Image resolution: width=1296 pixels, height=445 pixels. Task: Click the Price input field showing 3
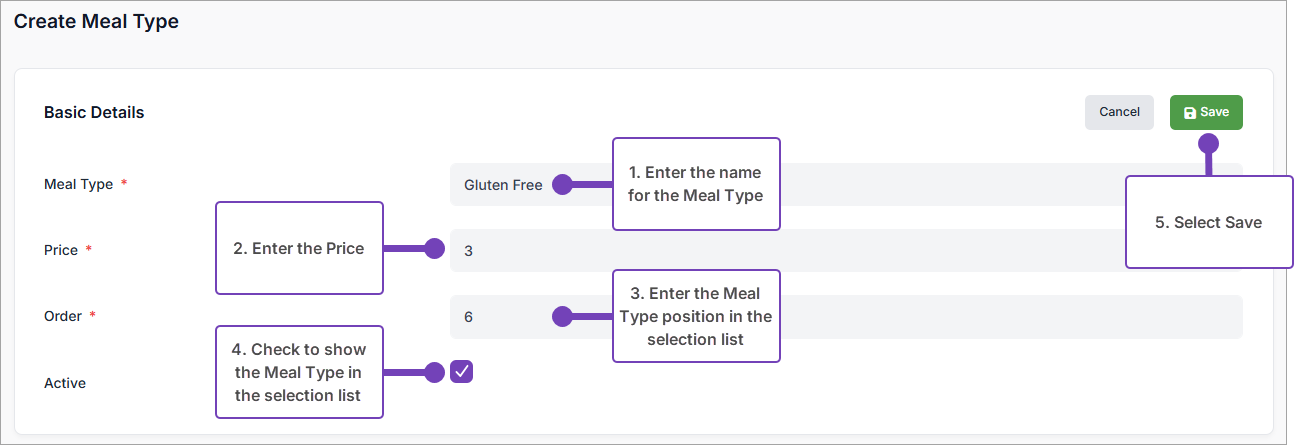click(x=780, y=251)
